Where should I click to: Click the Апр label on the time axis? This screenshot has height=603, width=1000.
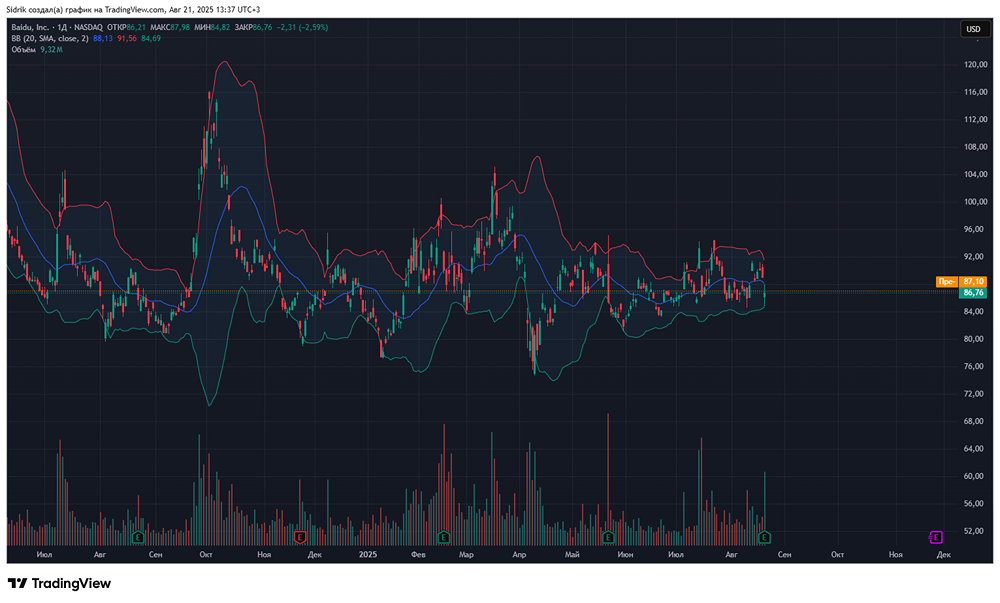pyautogui.click(x=518, y=554)
